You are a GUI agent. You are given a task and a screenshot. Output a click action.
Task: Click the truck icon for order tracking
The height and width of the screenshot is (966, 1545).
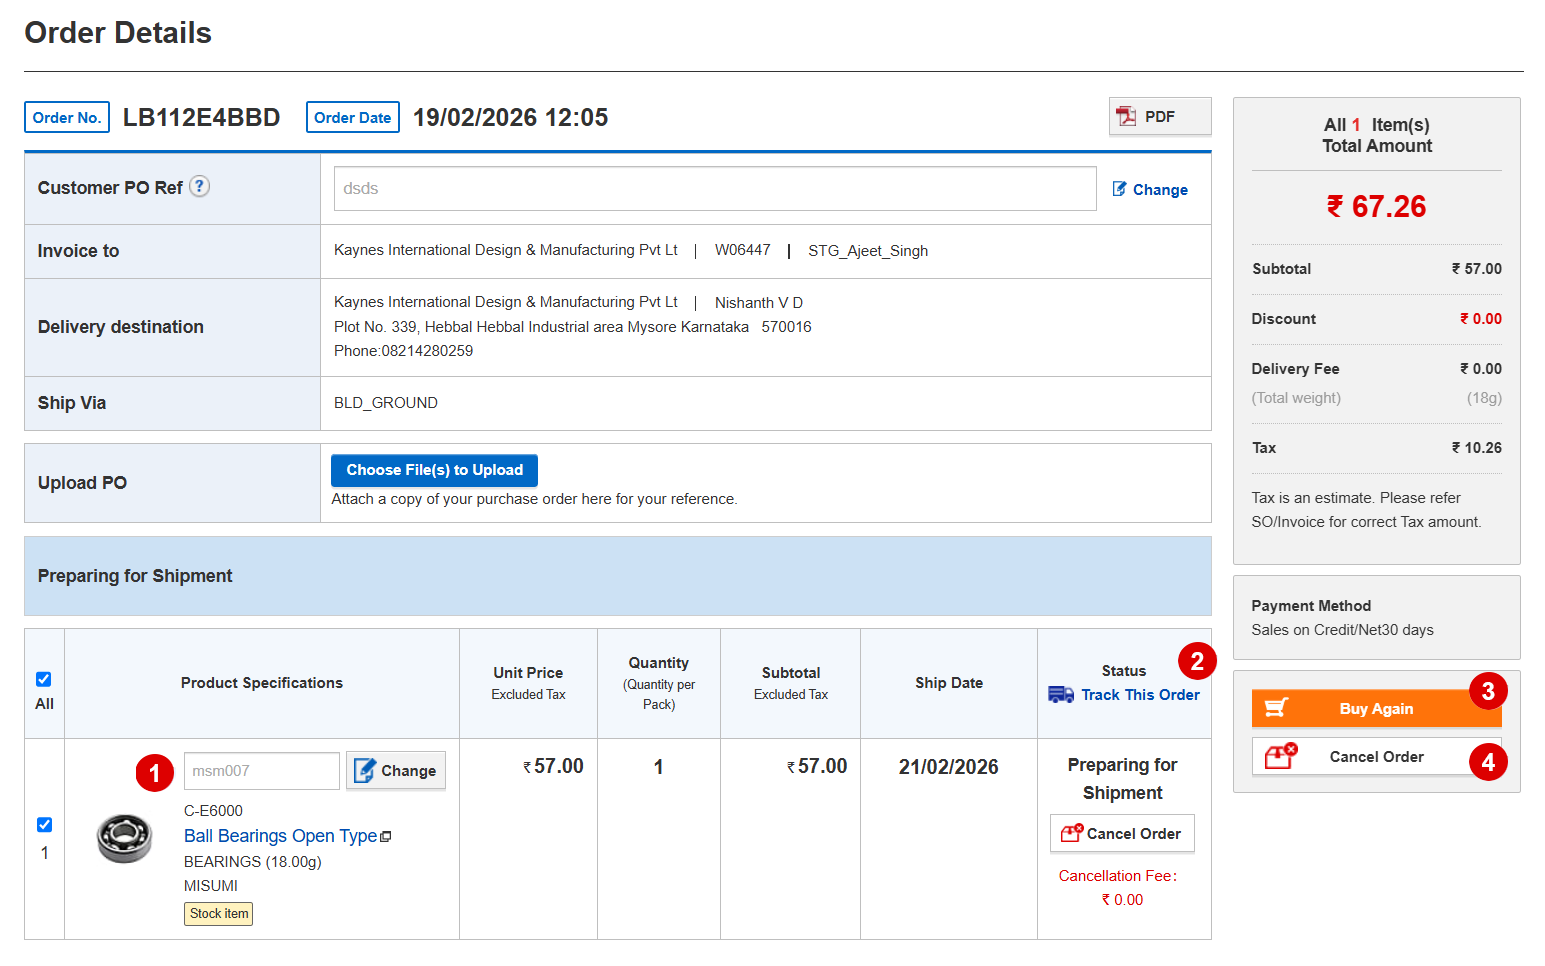(x=1060, y=694)
